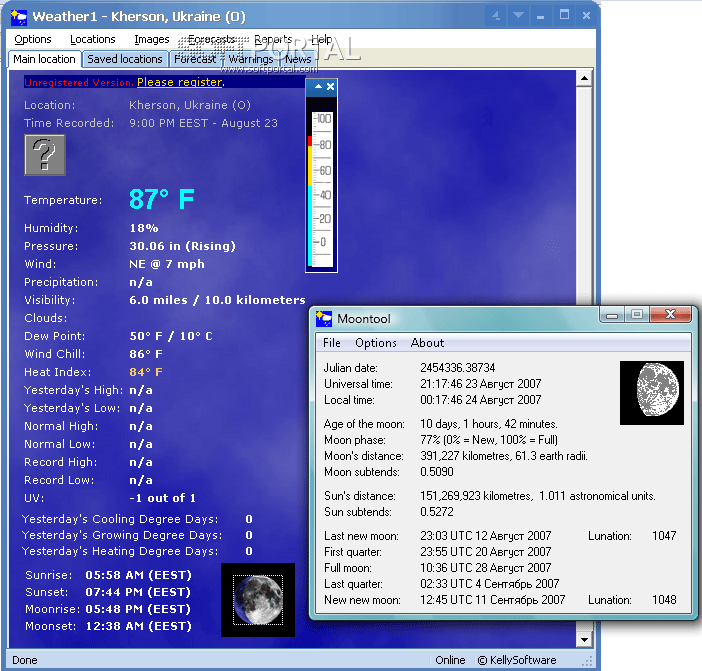Viewport: 702px width, 671px height.
Task: Close the thermometer widget with its X
Action: click(x=331, y=87)
